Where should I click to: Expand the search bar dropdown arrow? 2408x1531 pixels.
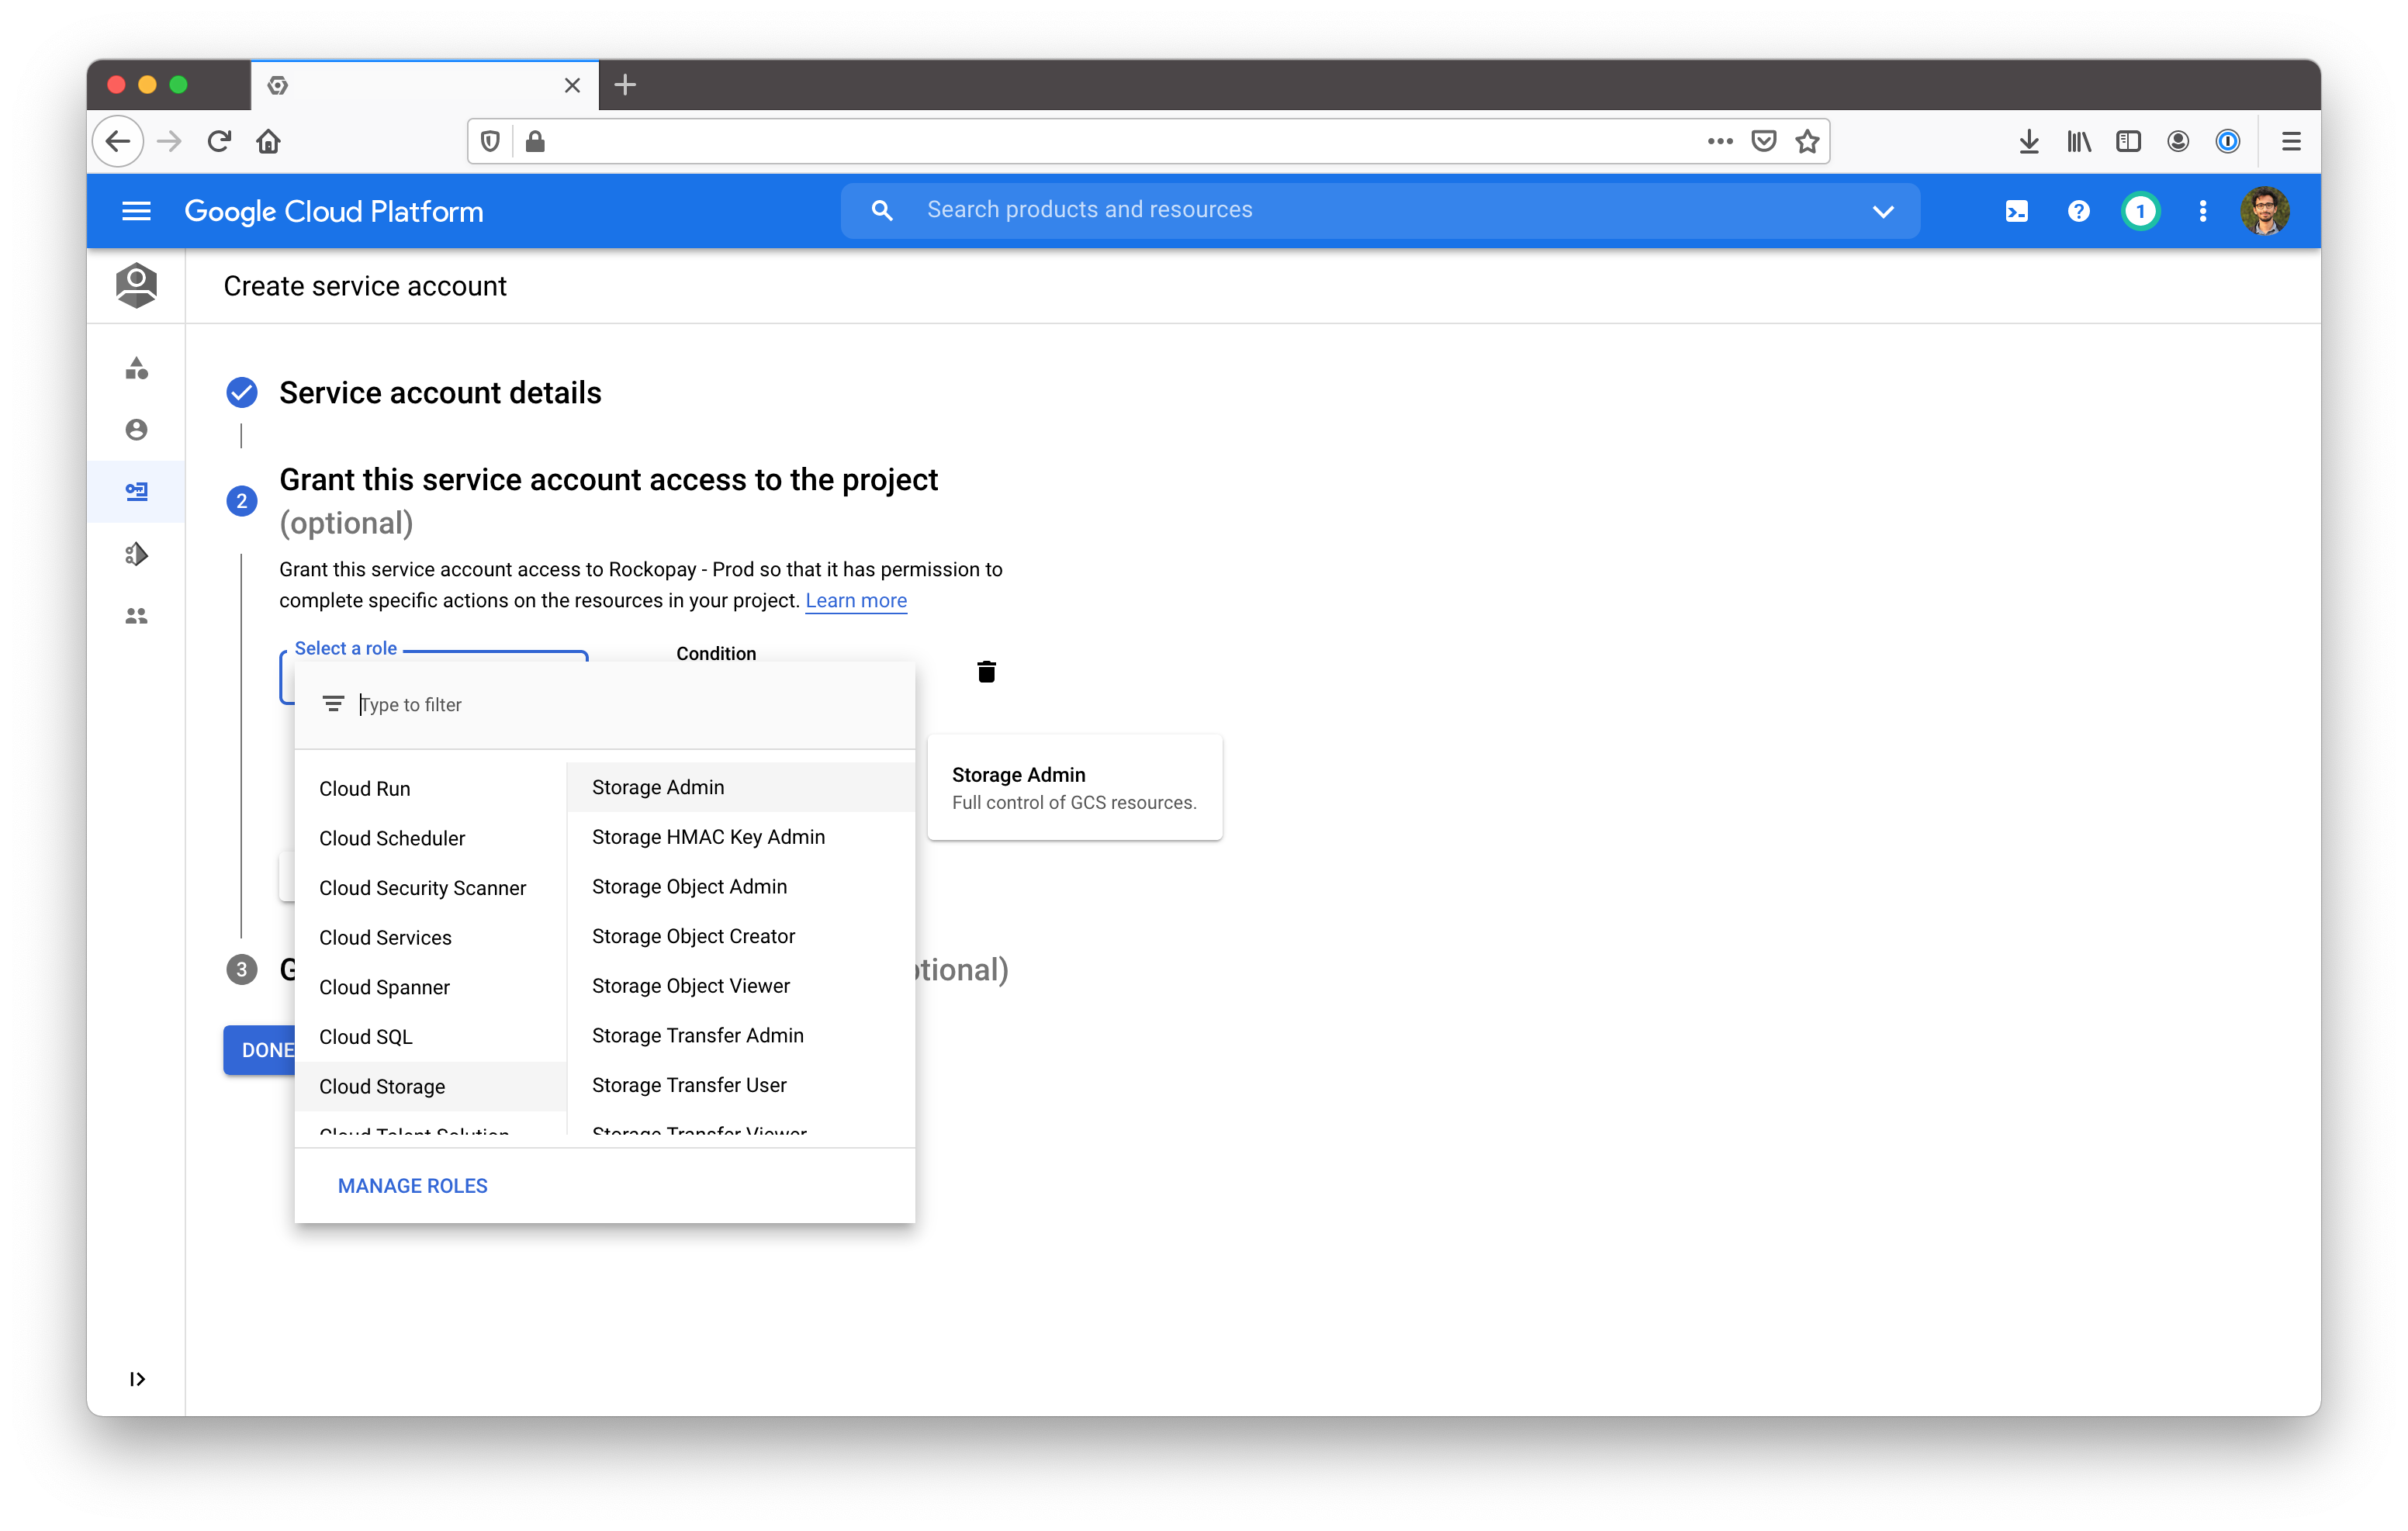pos(1883,211)
